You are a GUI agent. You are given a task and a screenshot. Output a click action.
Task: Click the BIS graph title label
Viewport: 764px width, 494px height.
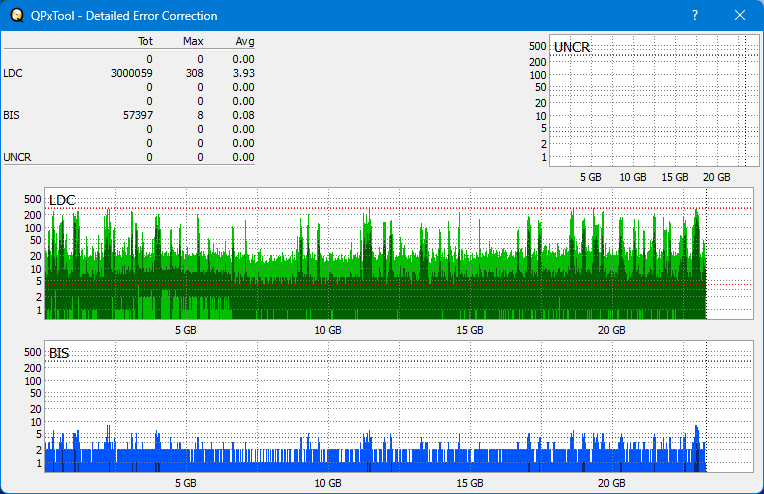point(59,353)
